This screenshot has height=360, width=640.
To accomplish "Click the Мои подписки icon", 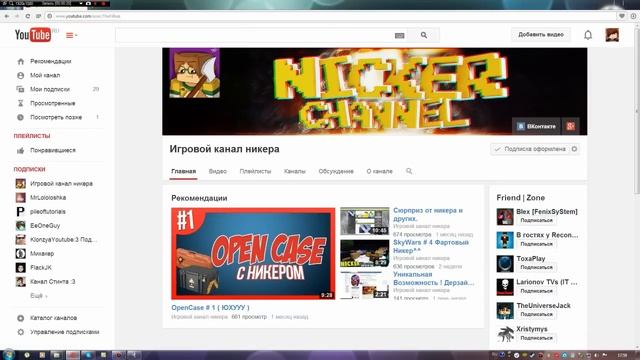I will [20, 89].
